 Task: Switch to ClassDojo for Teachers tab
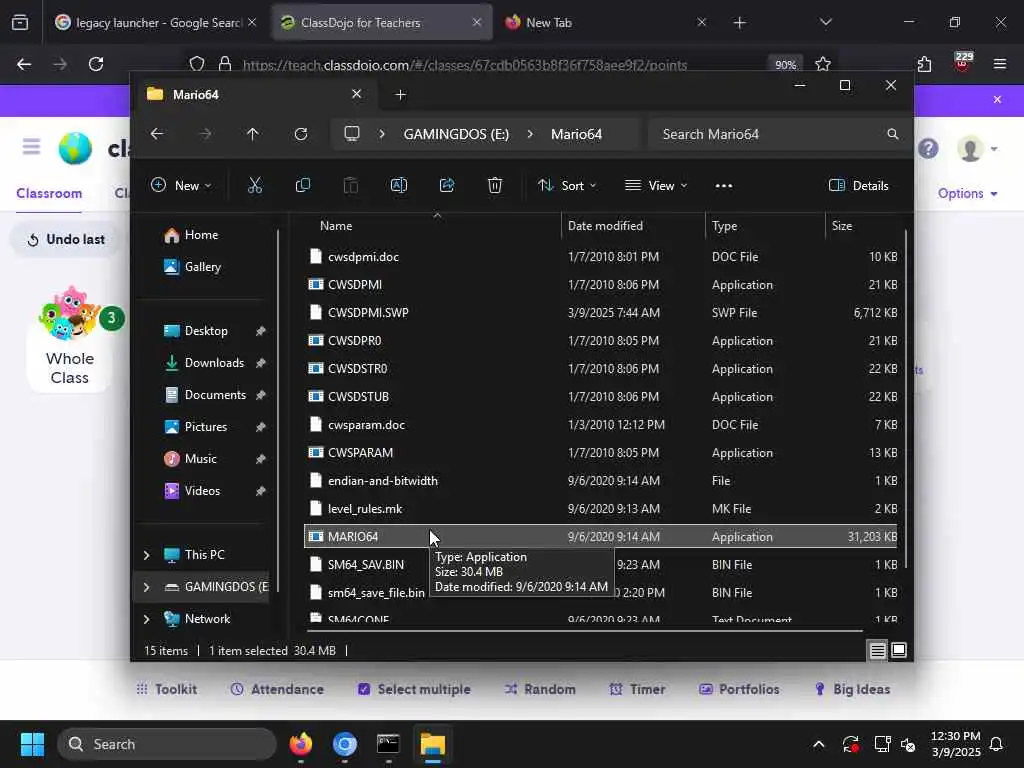tap(381, 22)
